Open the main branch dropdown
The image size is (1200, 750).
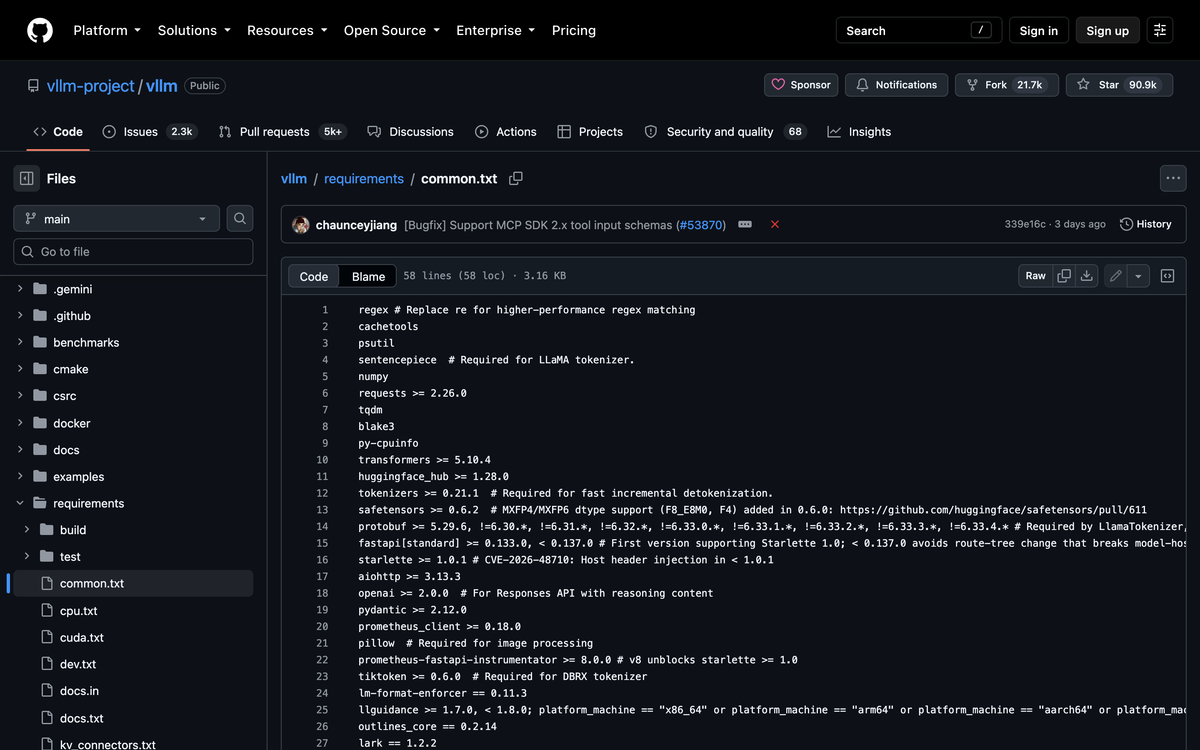pos(116,218)
